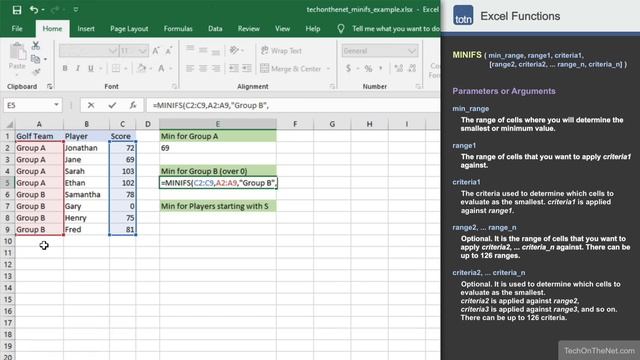Click Tell me what you want to do

[396, 29]
